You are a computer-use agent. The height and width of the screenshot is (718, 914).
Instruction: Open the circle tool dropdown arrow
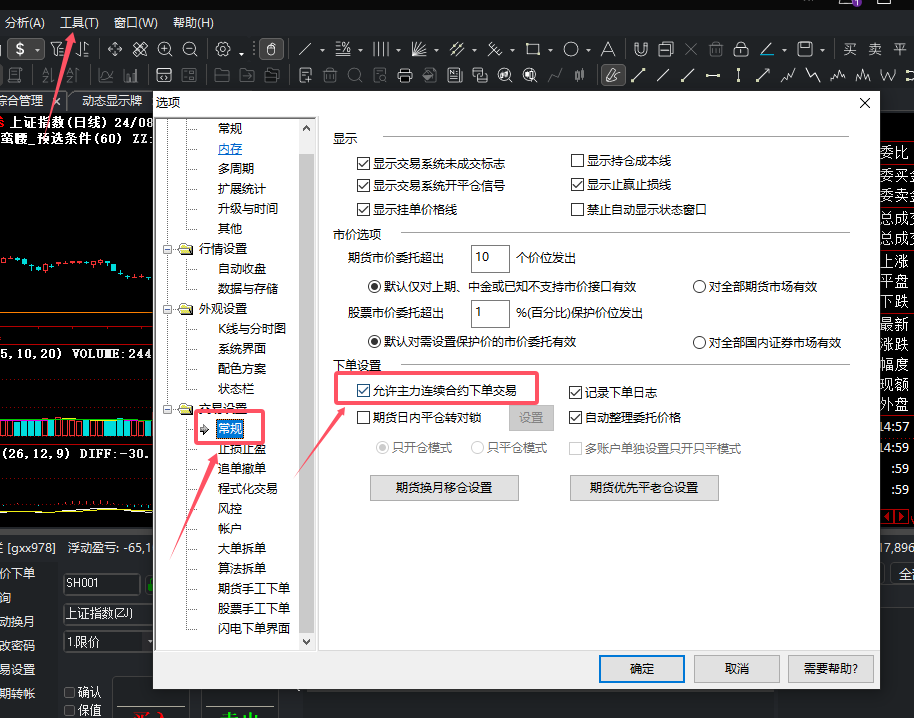point(588,51)
